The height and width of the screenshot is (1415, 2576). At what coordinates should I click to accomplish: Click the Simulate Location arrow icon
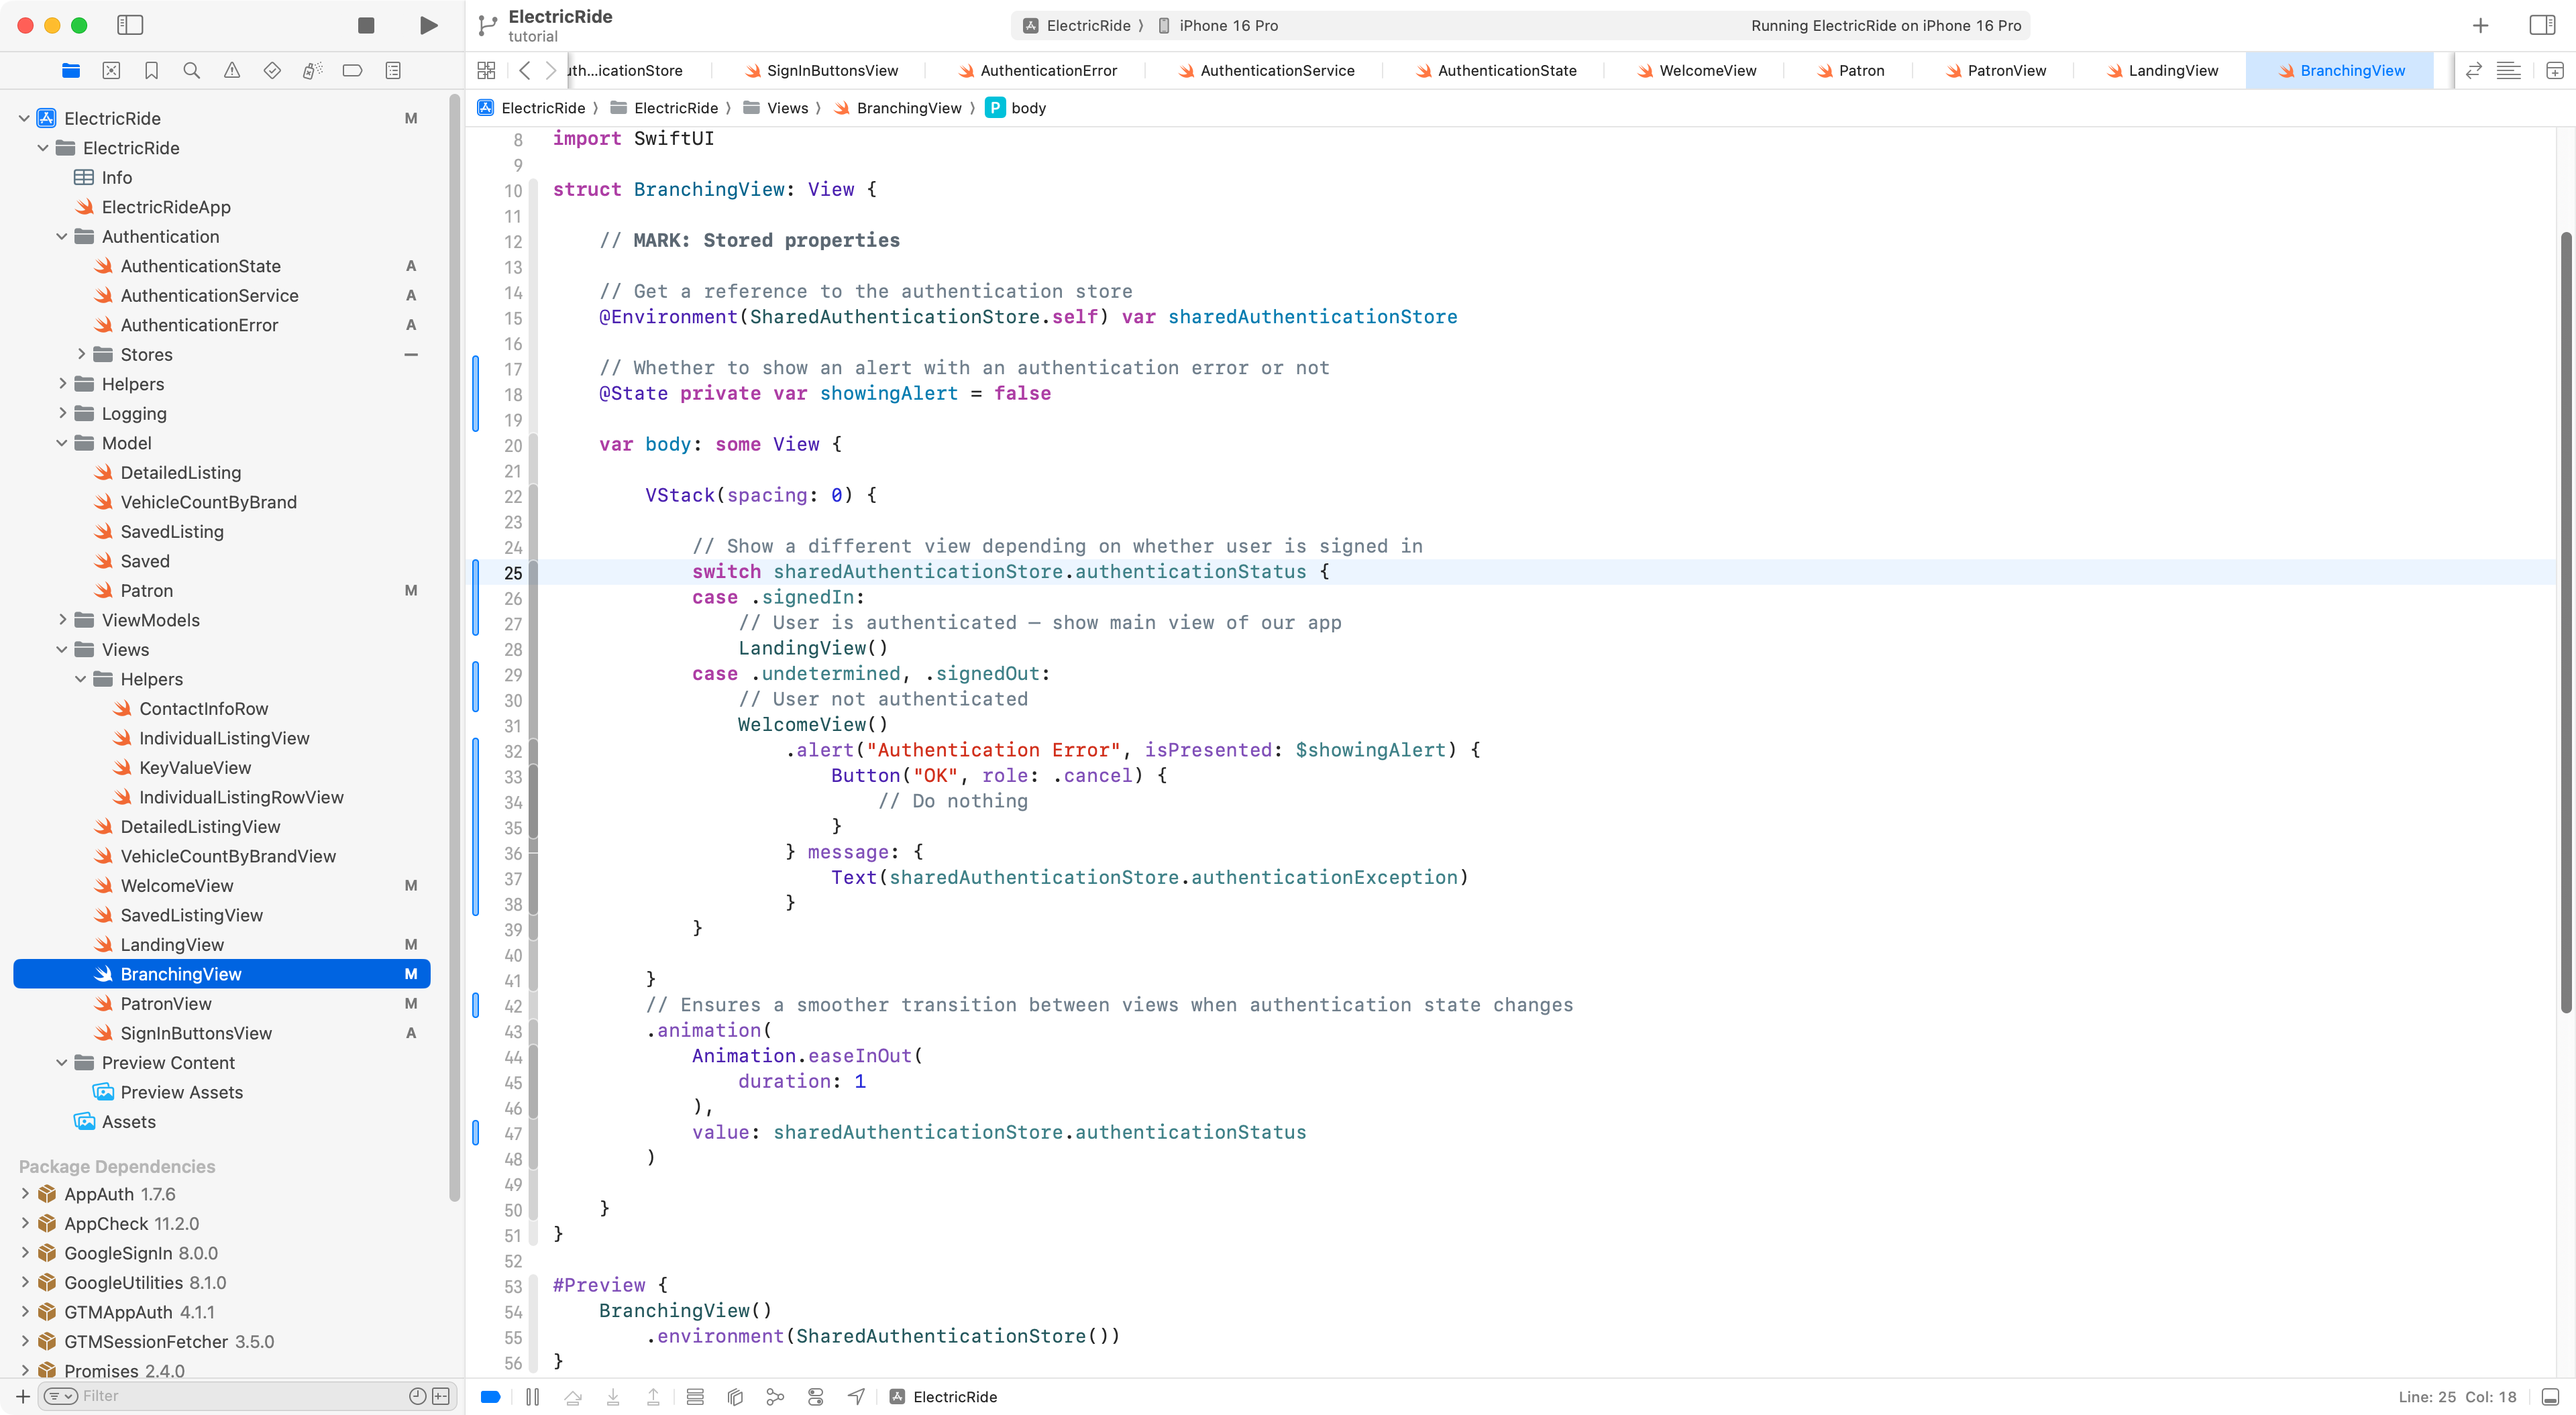pos(856,1397)
